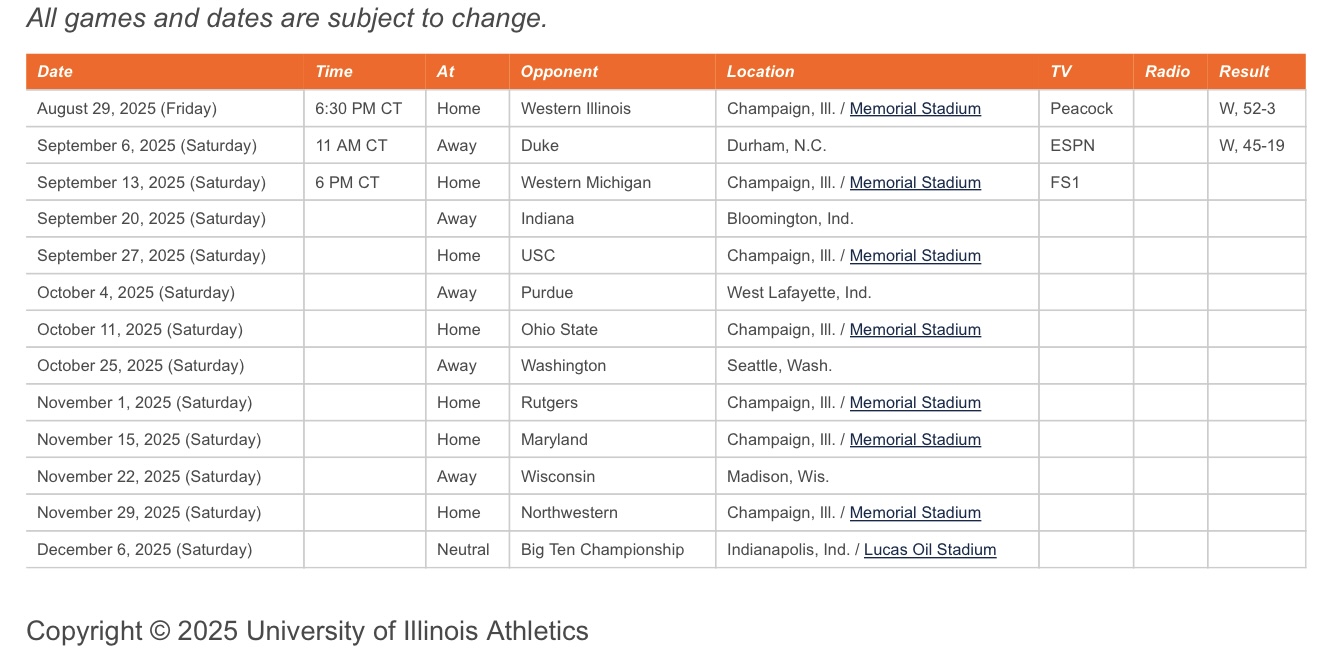Select the October 25, 2025 date cell

pos(140,366)
